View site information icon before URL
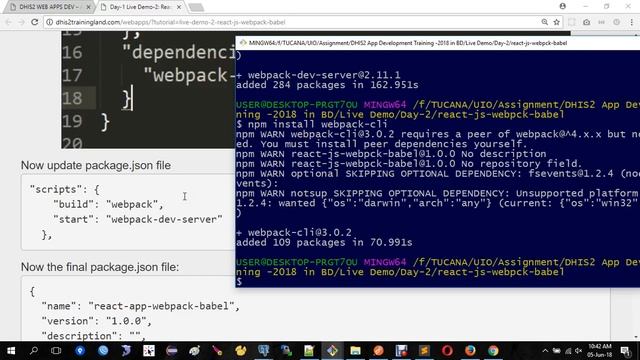The width and height of the screenshot is (640, 360). [x=49, y=22]
